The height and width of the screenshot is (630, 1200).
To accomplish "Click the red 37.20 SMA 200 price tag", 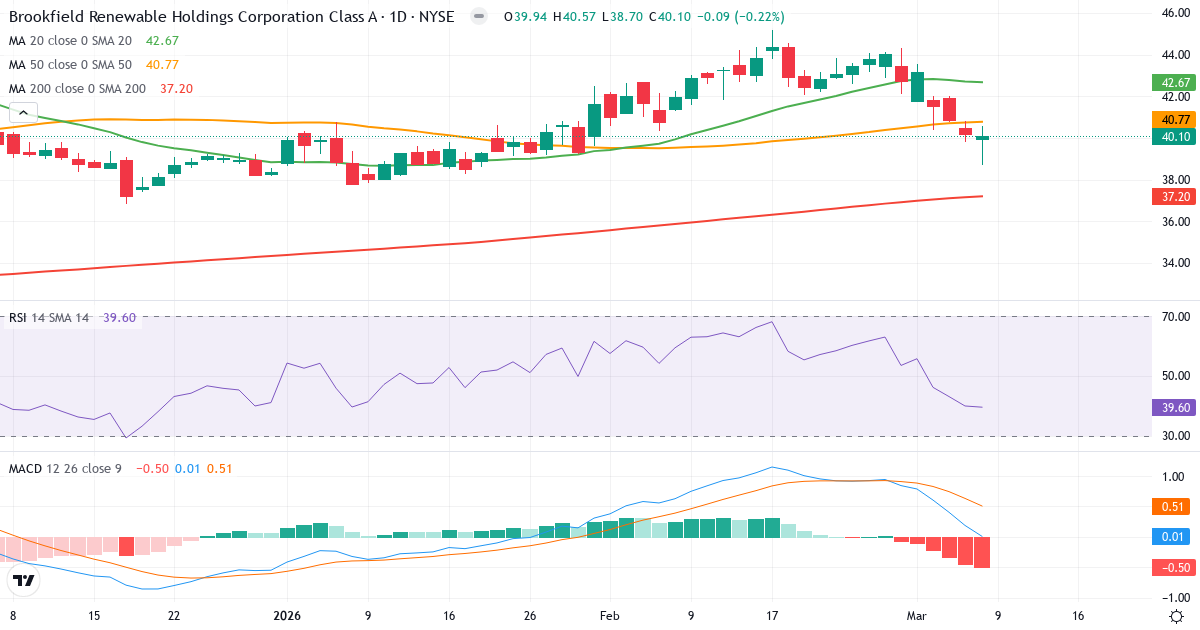I will [x=1172, y=198].
